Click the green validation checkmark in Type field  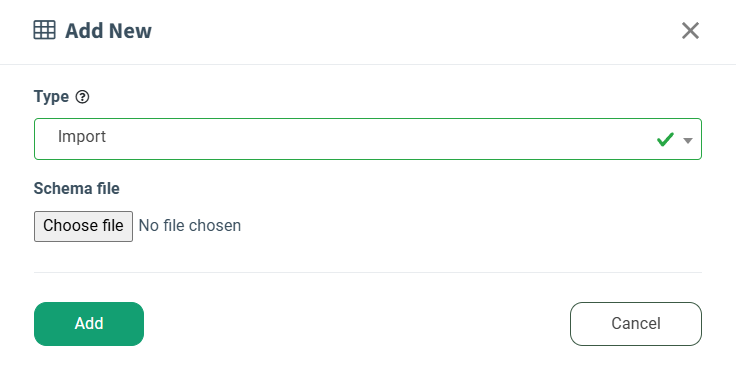(665, 139)
